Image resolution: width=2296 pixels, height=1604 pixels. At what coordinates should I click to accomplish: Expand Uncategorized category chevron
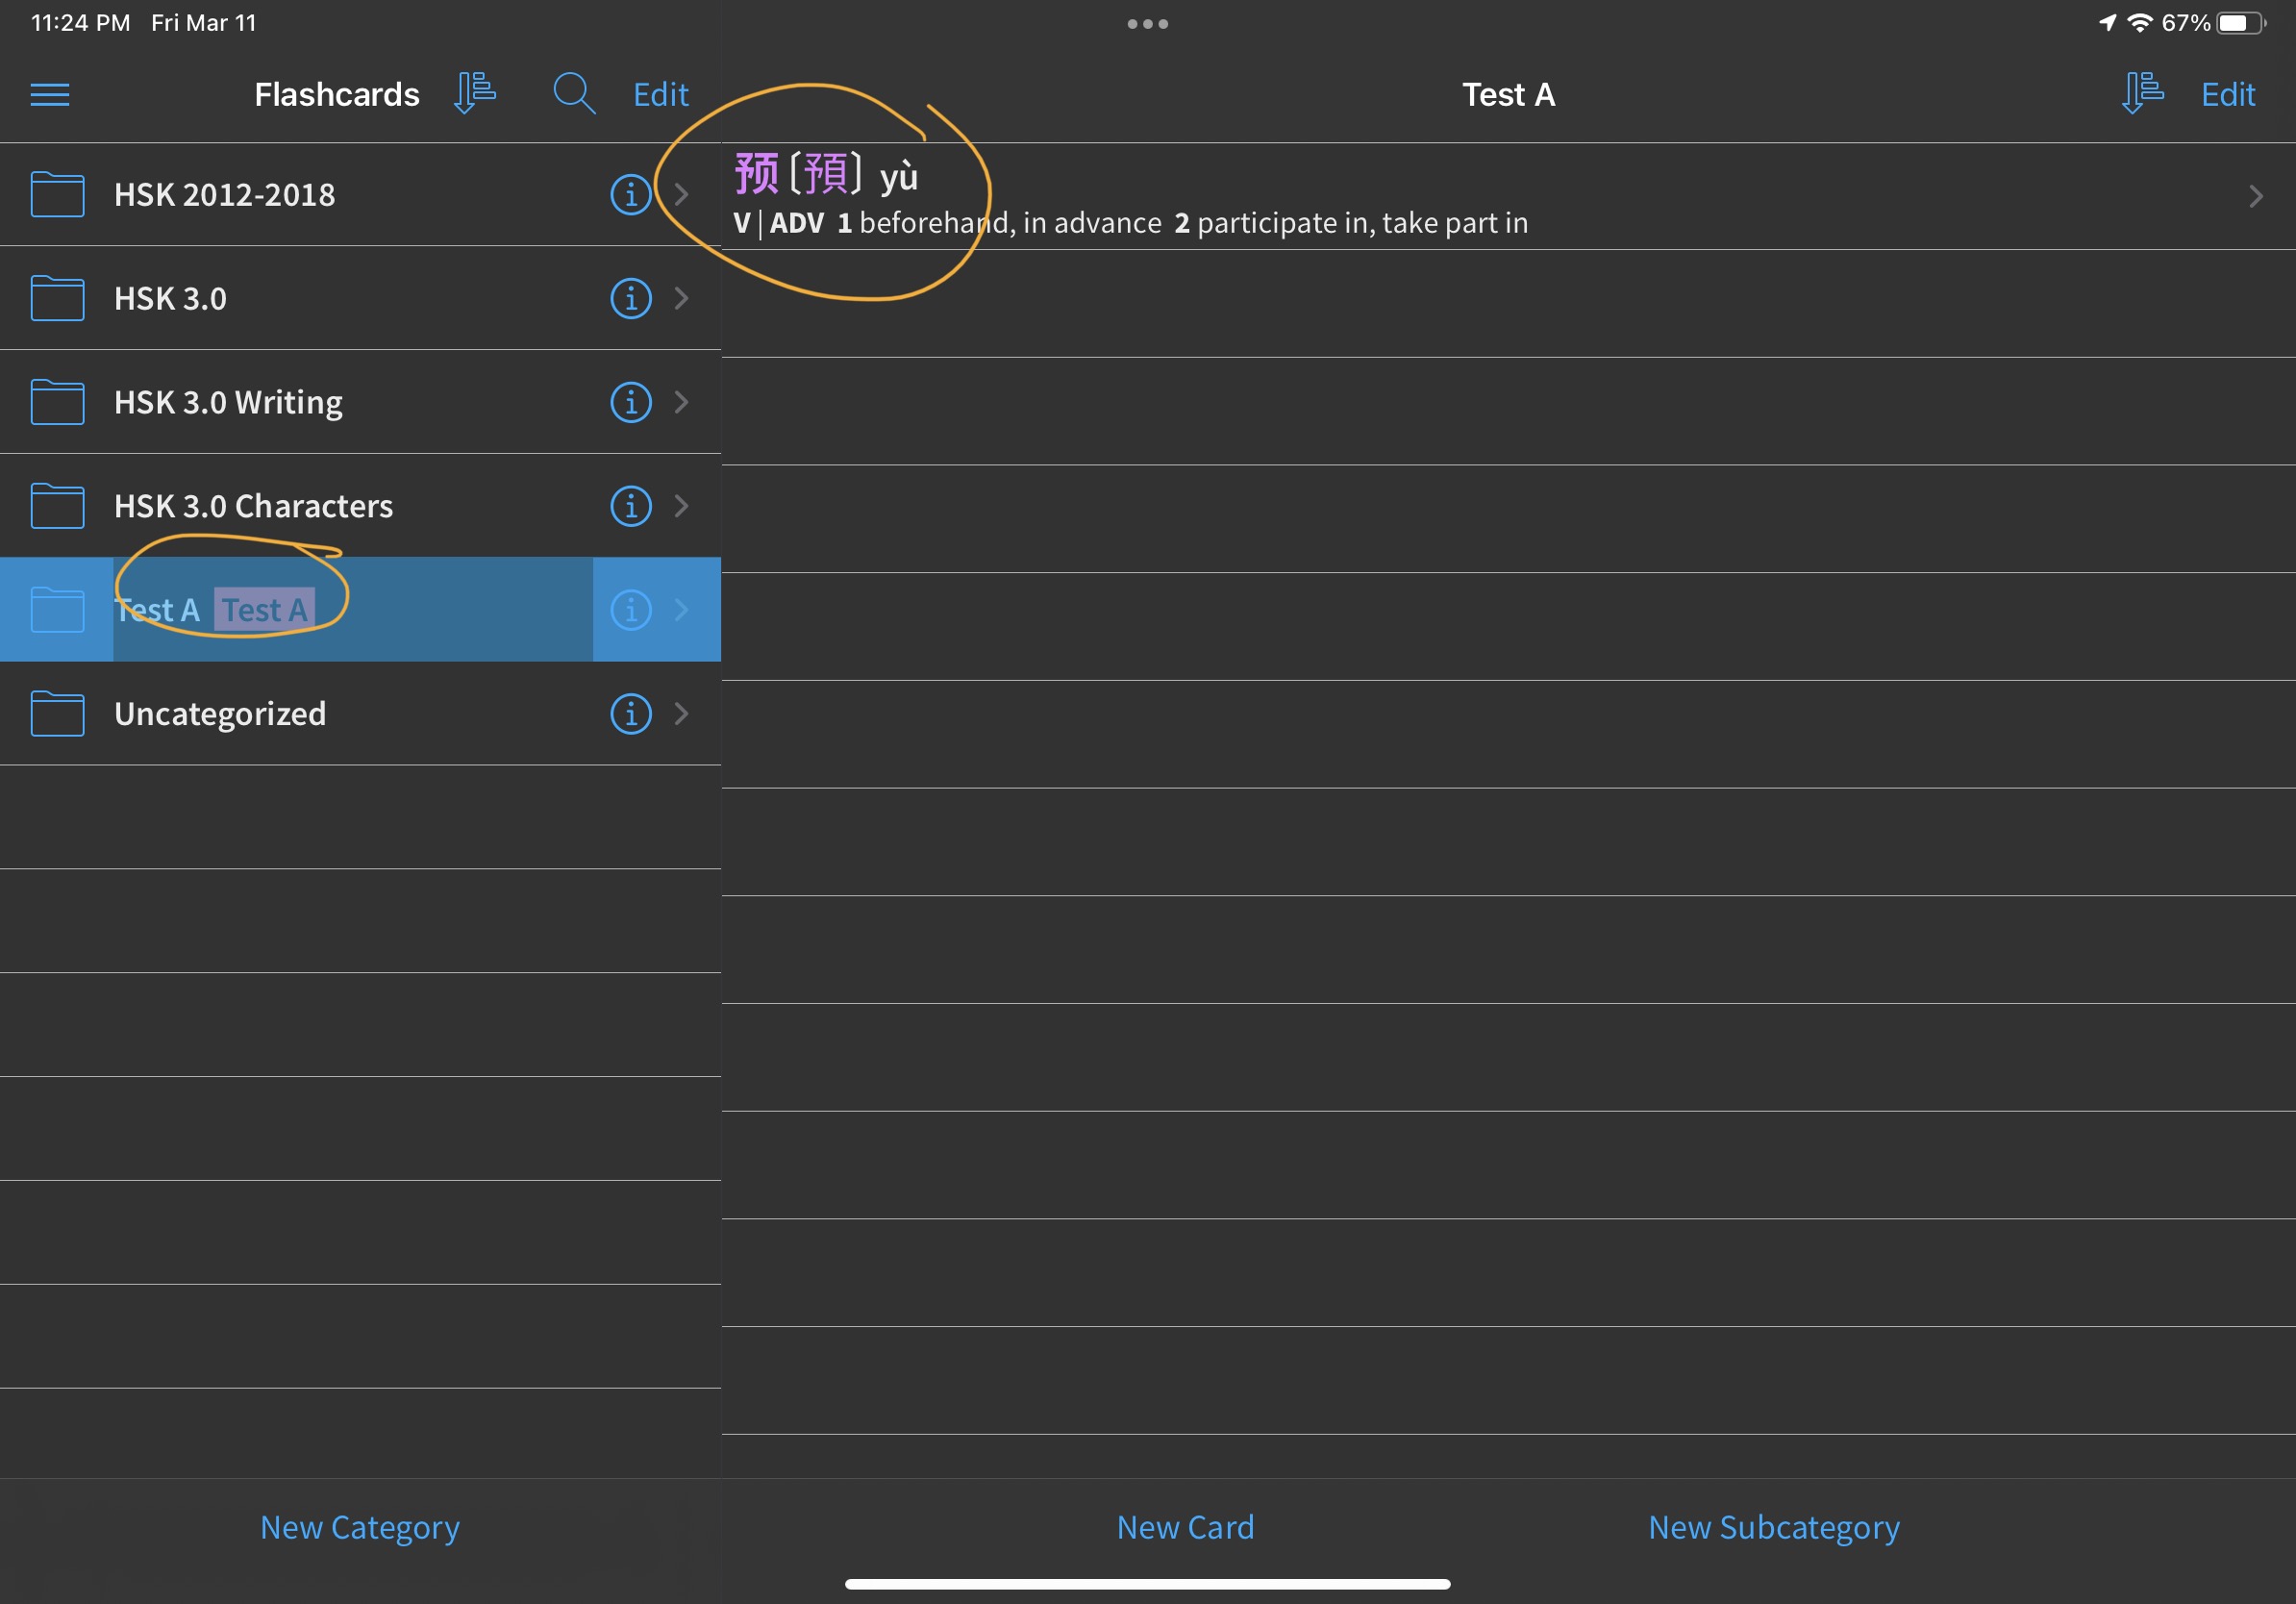click(682, 714)
